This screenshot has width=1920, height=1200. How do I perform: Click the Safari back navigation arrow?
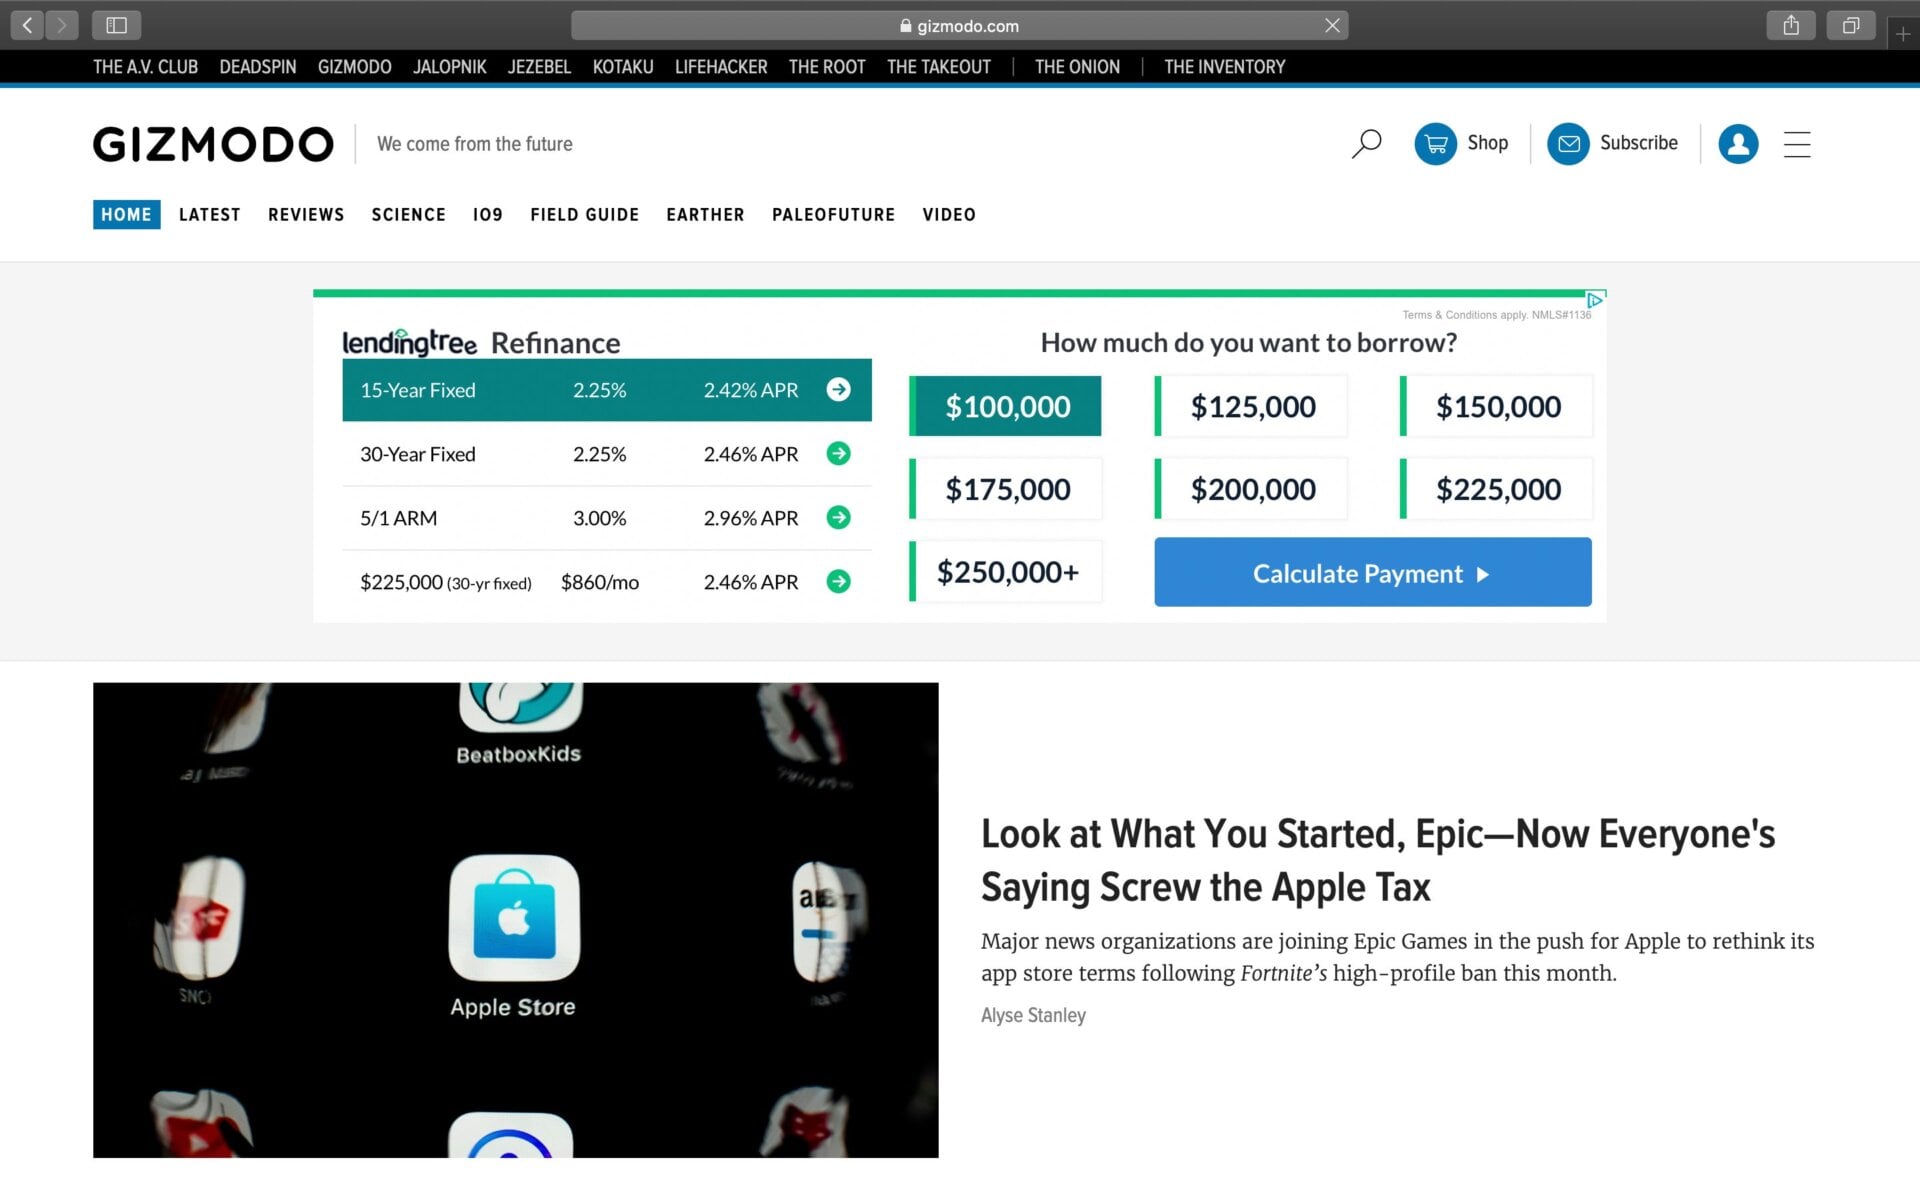(x=26, y=25)
